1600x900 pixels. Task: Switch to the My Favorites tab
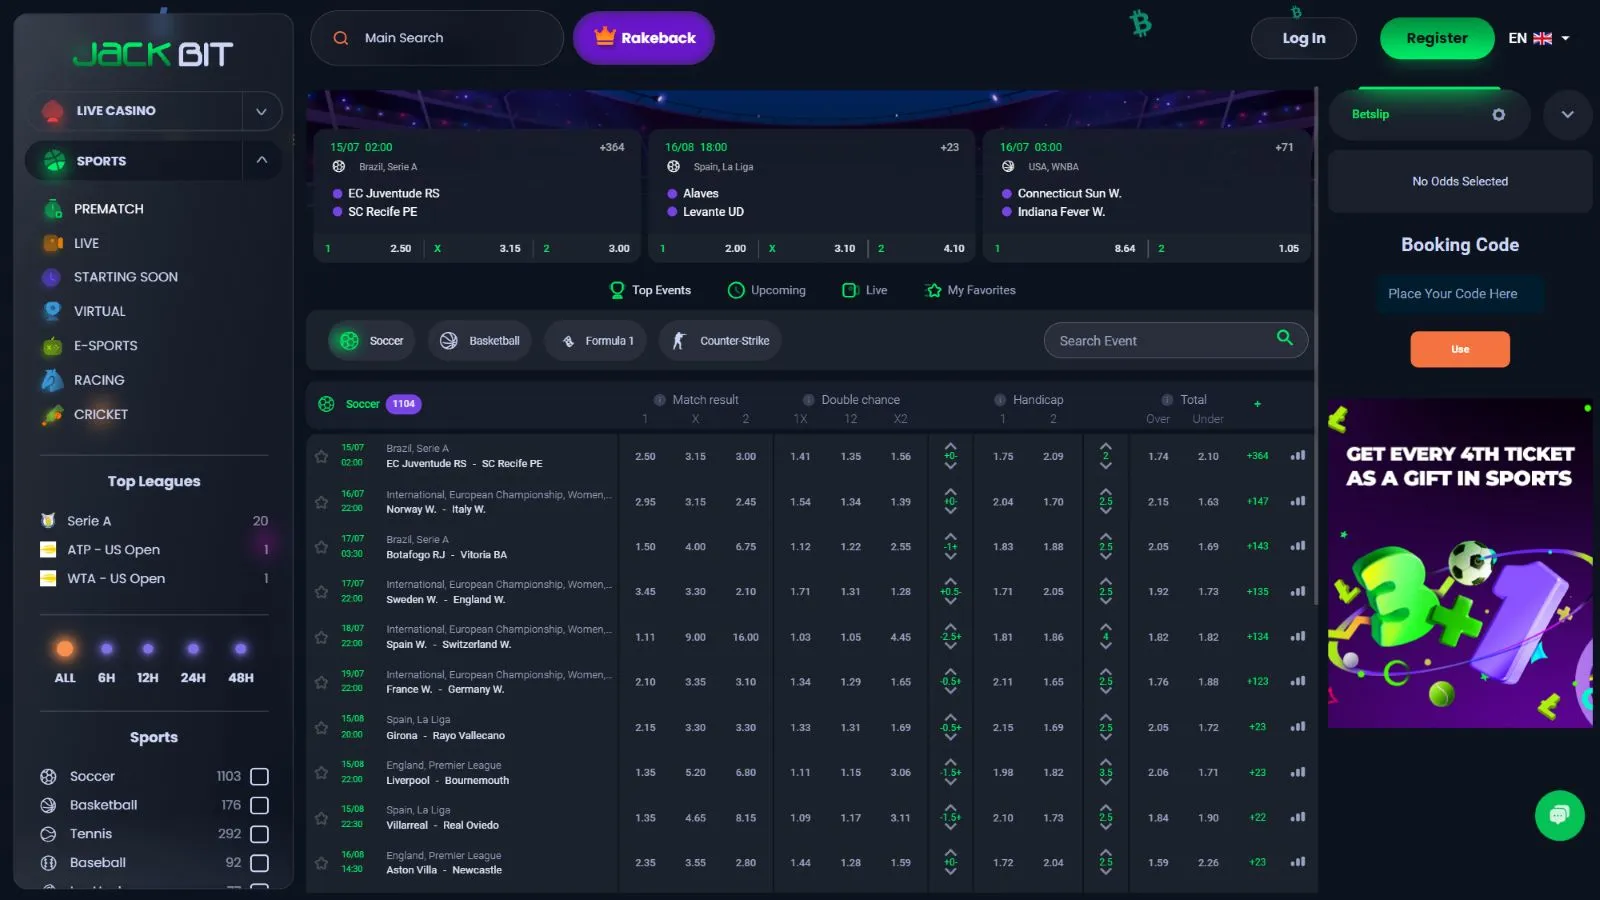point(970,290)
